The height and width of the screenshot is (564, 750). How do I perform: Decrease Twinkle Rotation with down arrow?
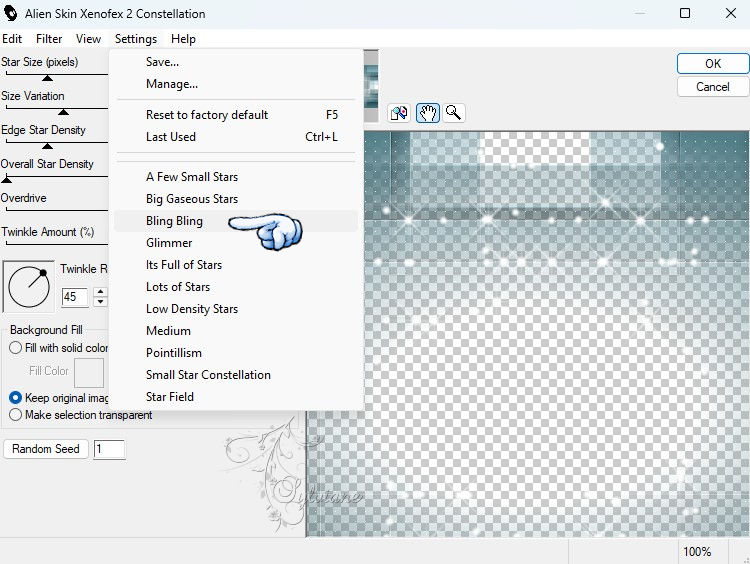point(100,301)
